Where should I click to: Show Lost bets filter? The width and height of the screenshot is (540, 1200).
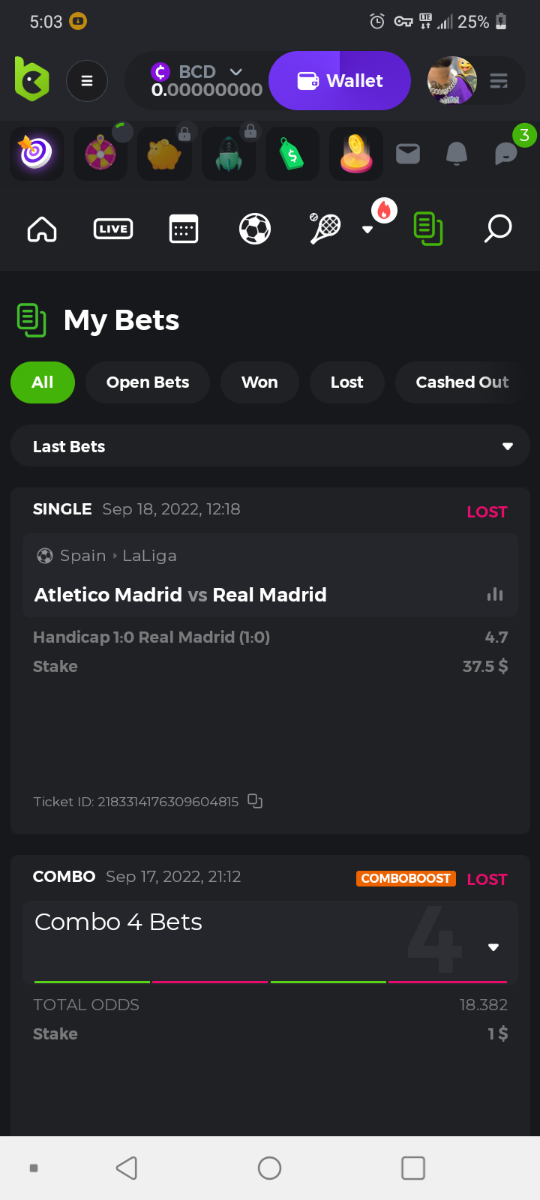pyautogui.click(x=347, y=382)
